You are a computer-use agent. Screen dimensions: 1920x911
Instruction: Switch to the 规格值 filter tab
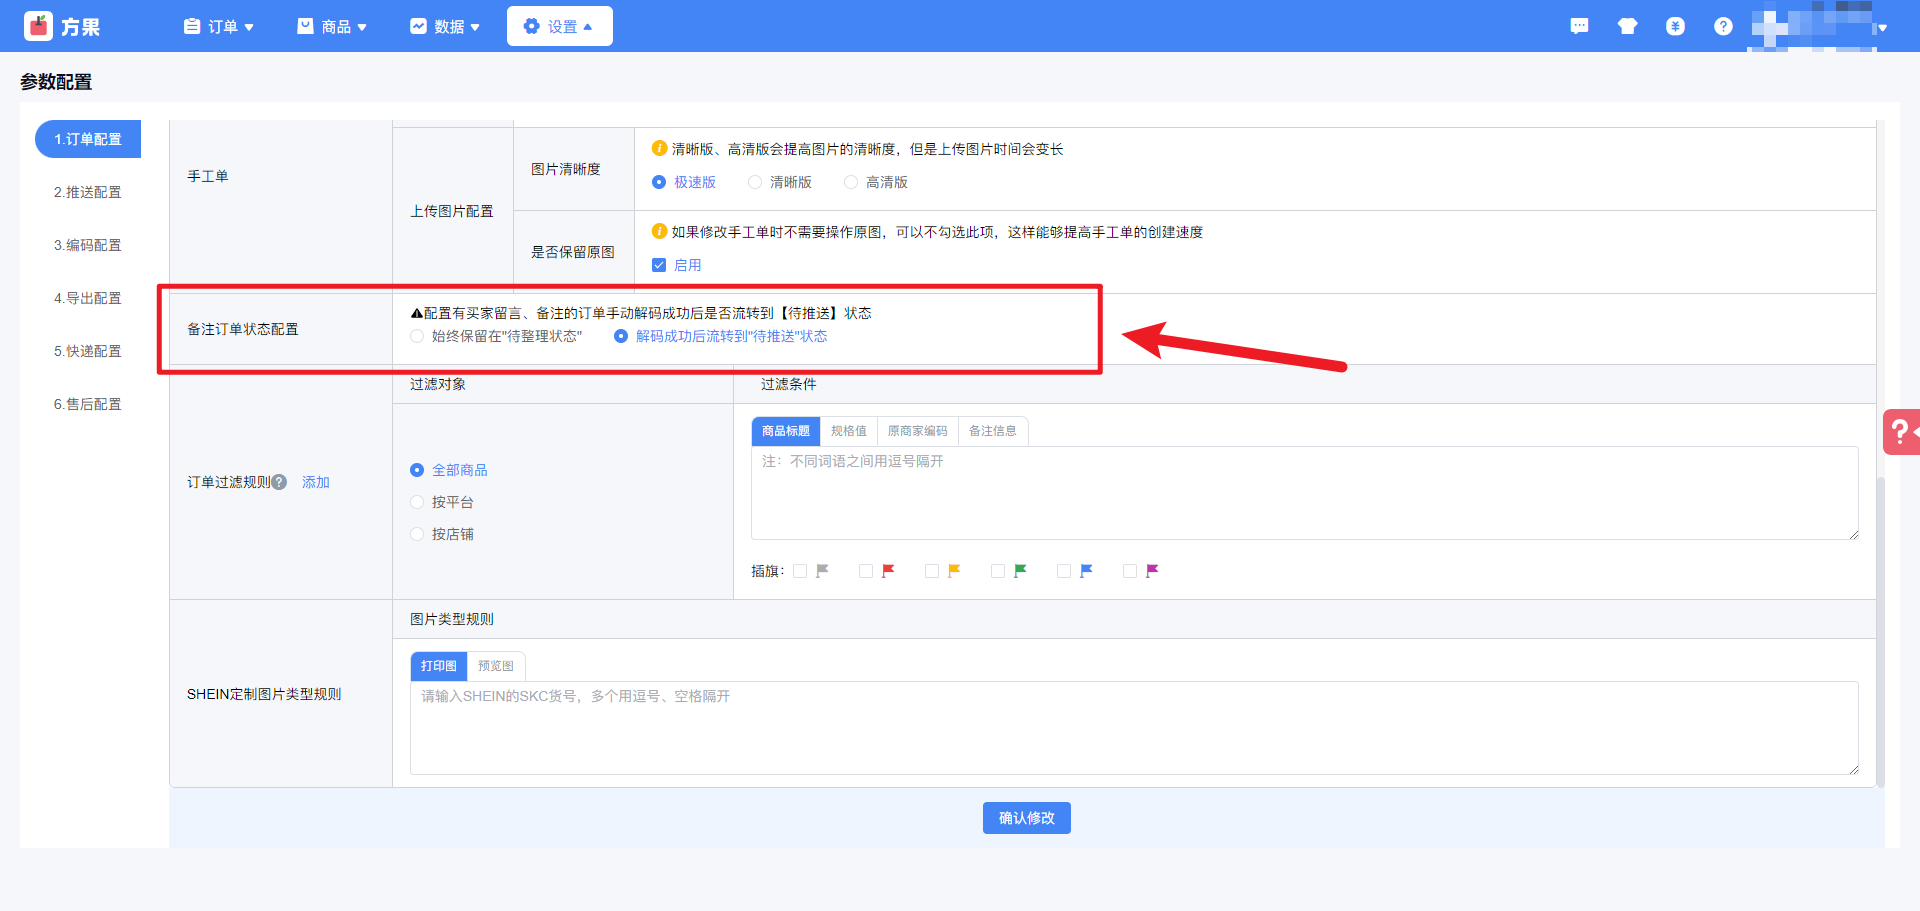pos(848,431)
